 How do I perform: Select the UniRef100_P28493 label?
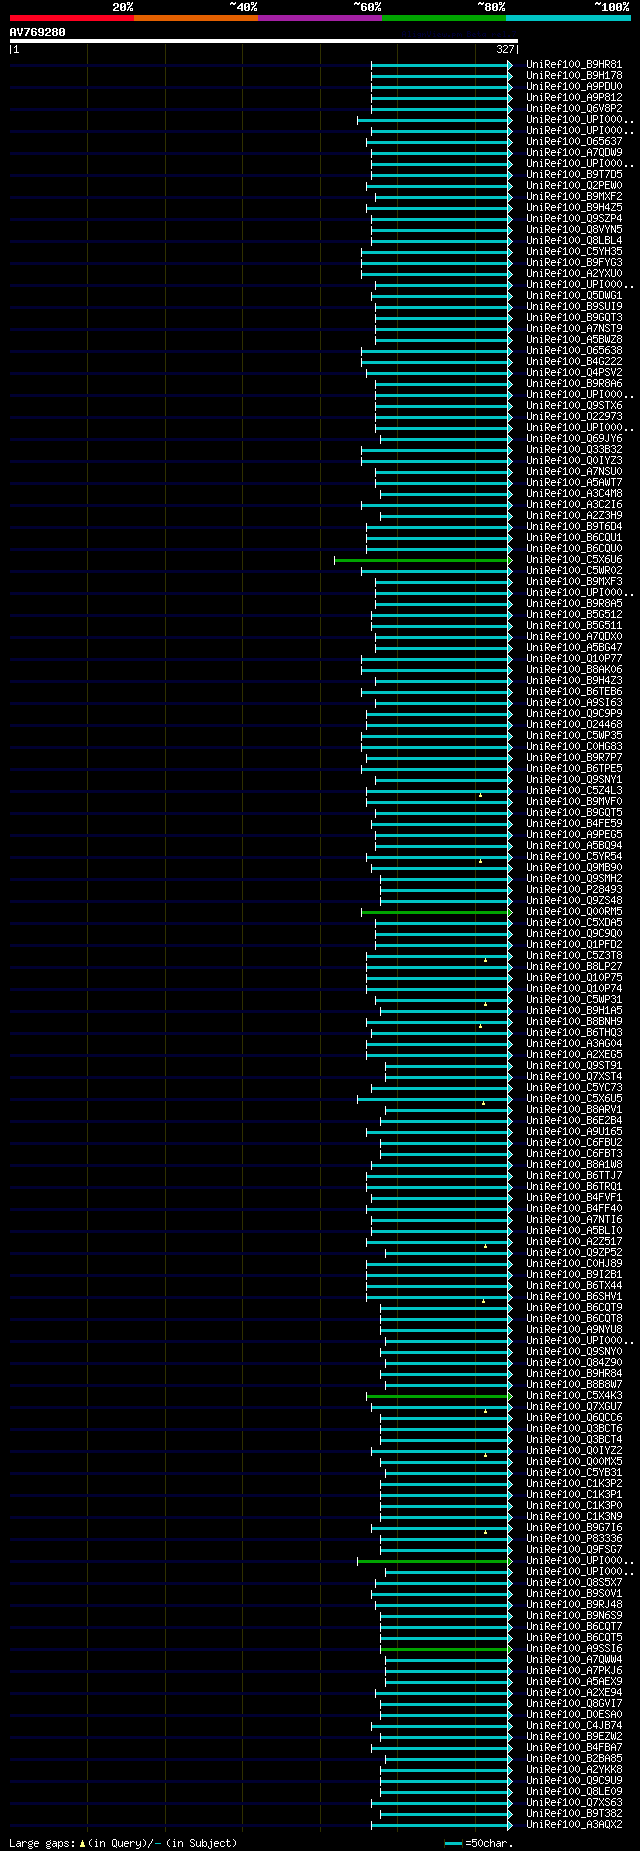[574, 890]
